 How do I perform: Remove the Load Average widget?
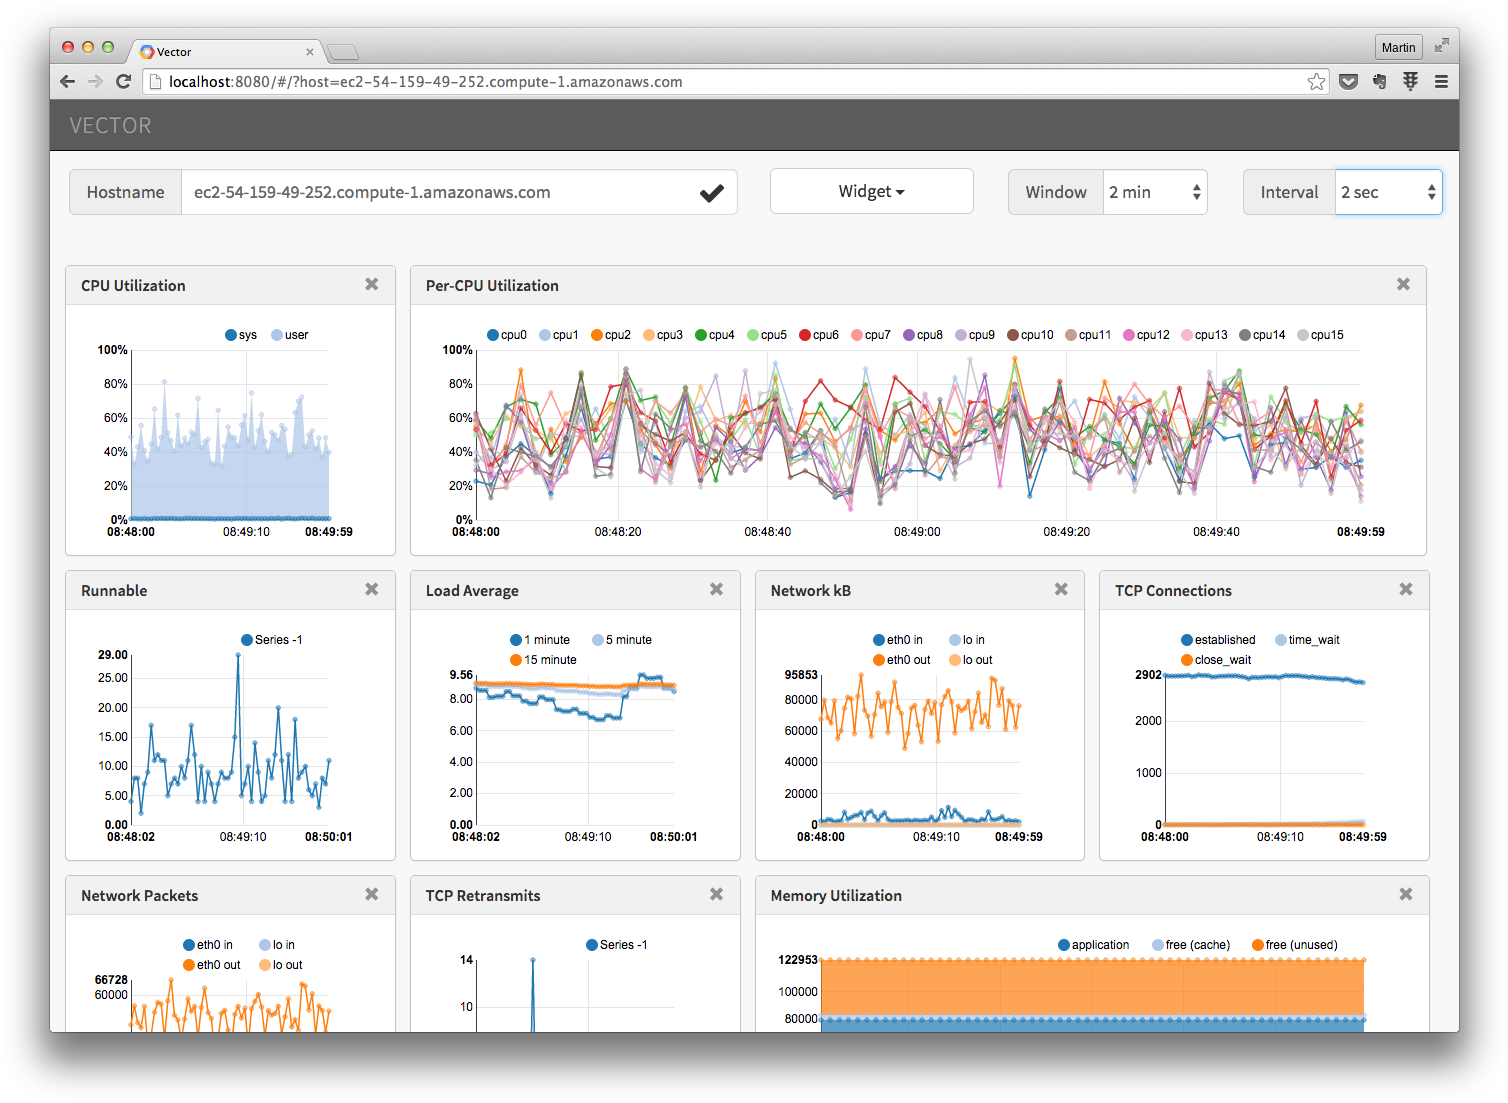[715, 589]
